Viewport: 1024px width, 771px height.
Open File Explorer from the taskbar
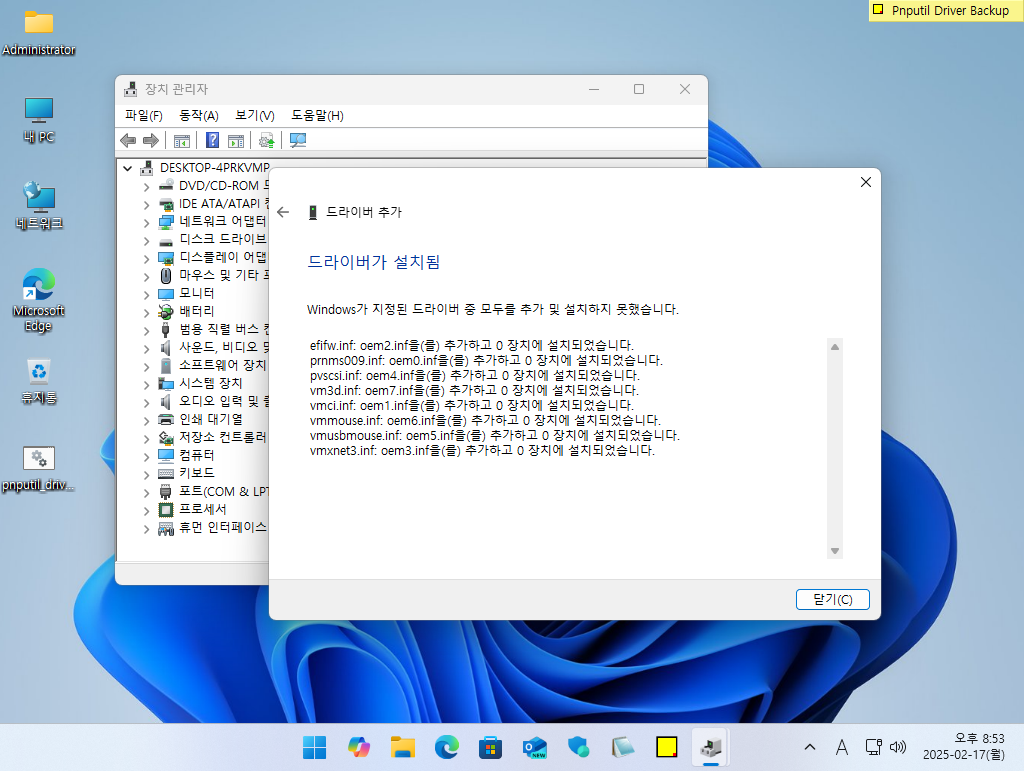402,747
